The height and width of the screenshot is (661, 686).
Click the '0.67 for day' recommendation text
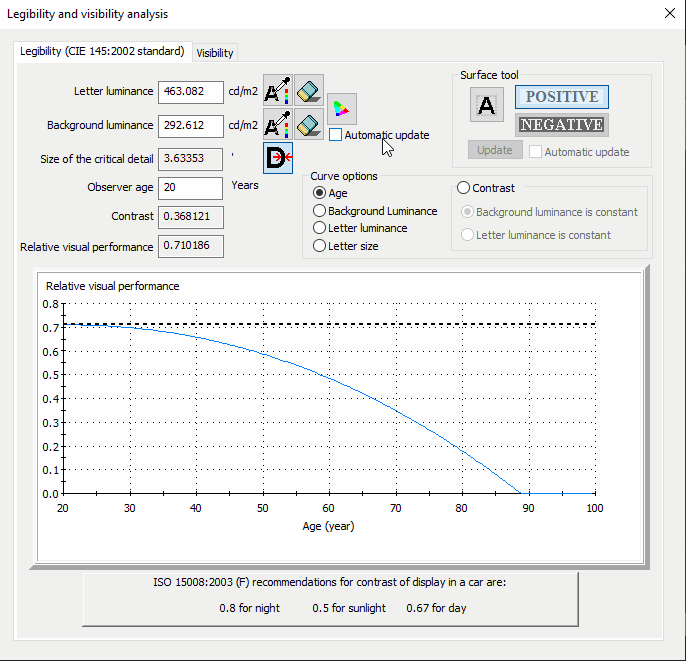tap(436, 608)
